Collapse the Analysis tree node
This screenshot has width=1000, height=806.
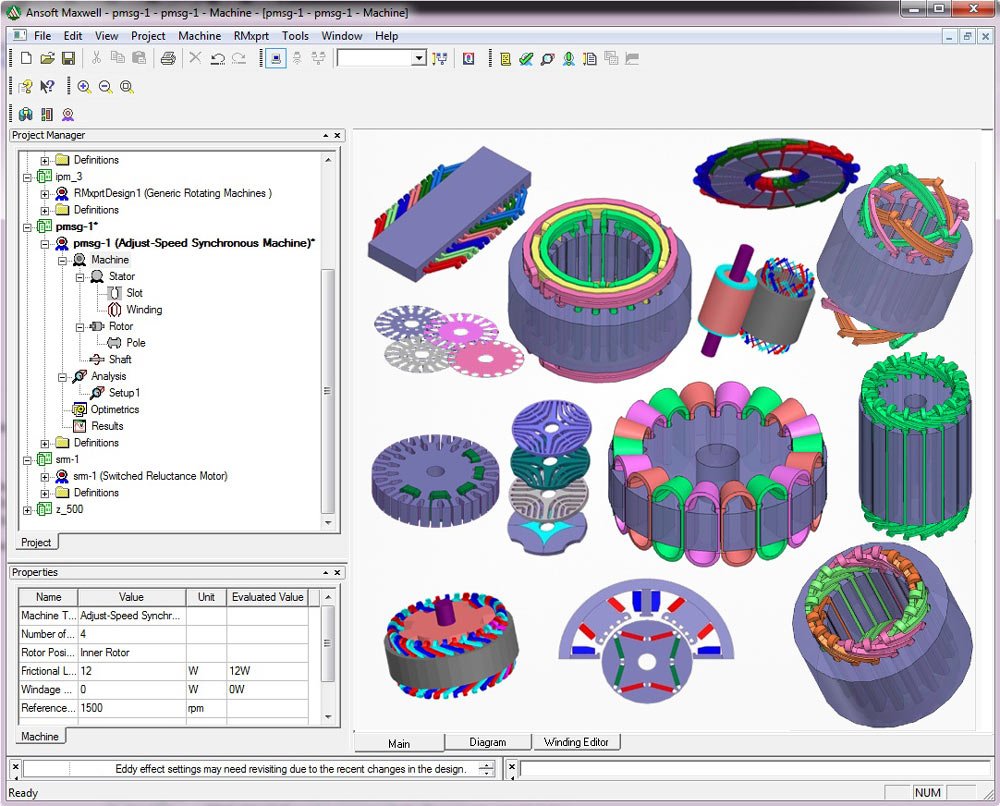[62, 377]
